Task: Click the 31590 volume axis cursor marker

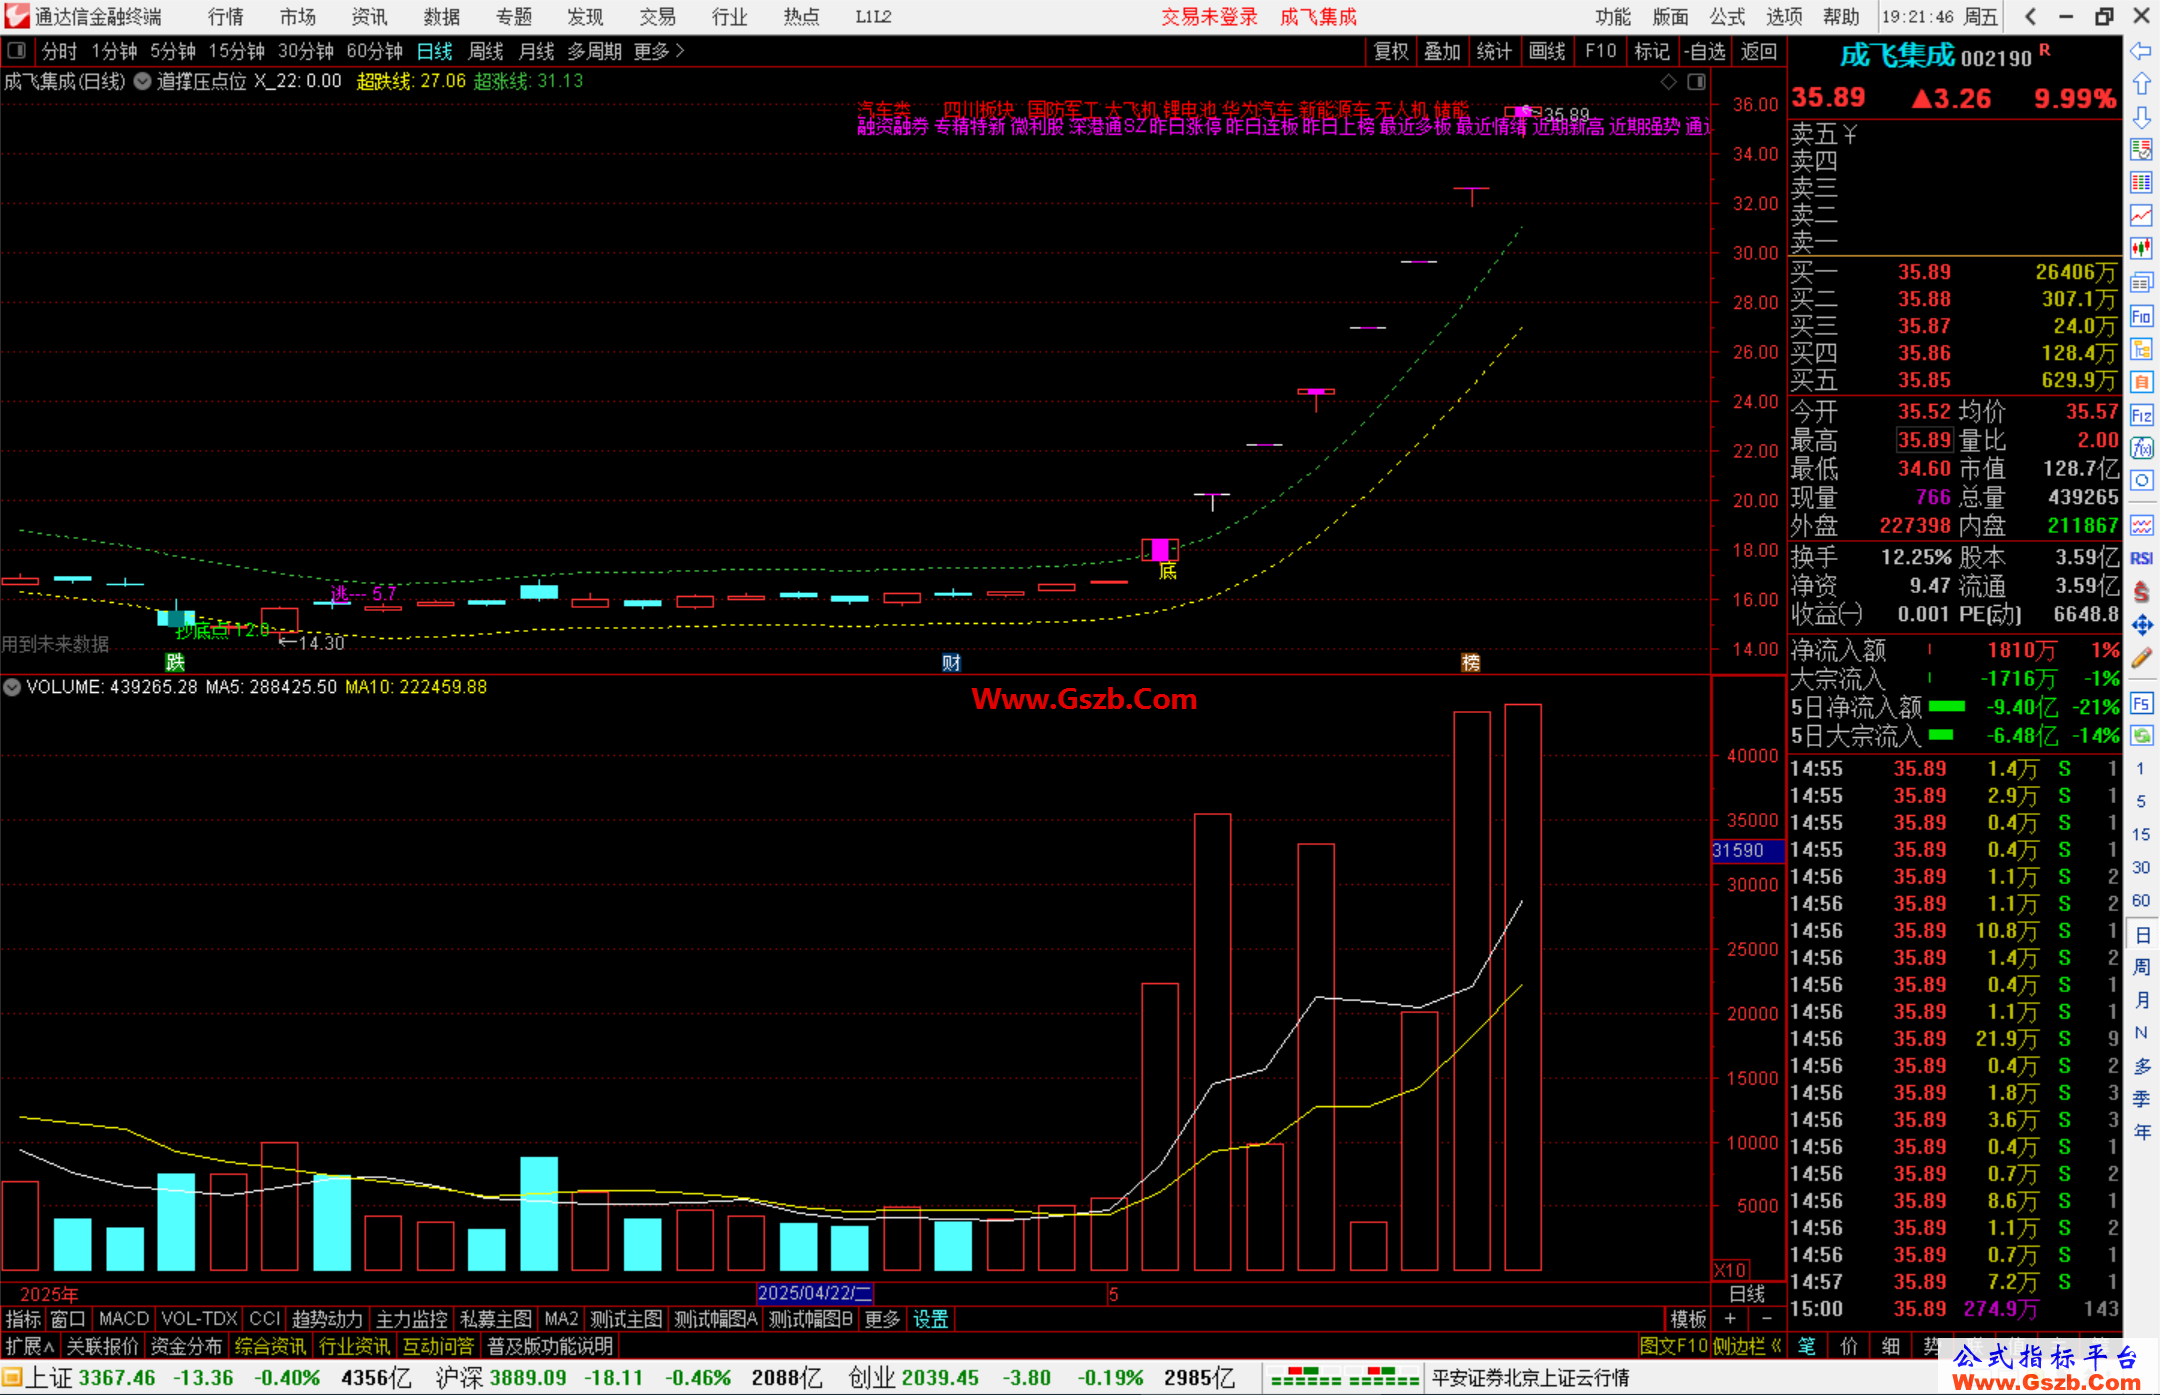Action: [x=1747, y=851]
